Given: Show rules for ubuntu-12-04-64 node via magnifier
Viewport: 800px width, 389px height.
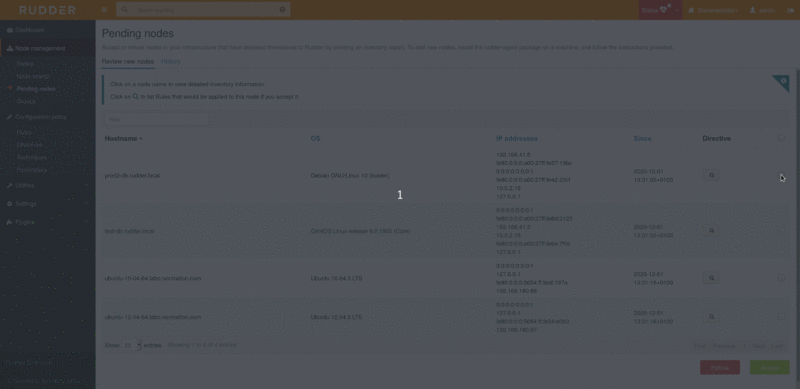Looking at the screenshot, I should point(711,317).
